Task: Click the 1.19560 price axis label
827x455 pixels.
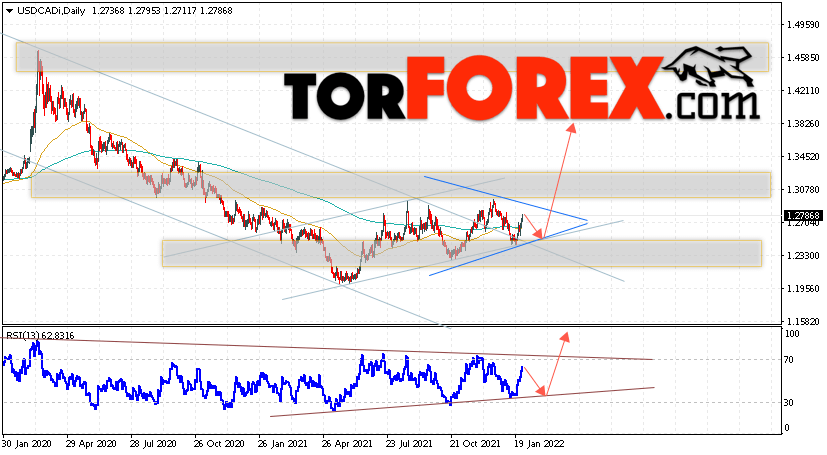Action: click(x=803, y=288)
